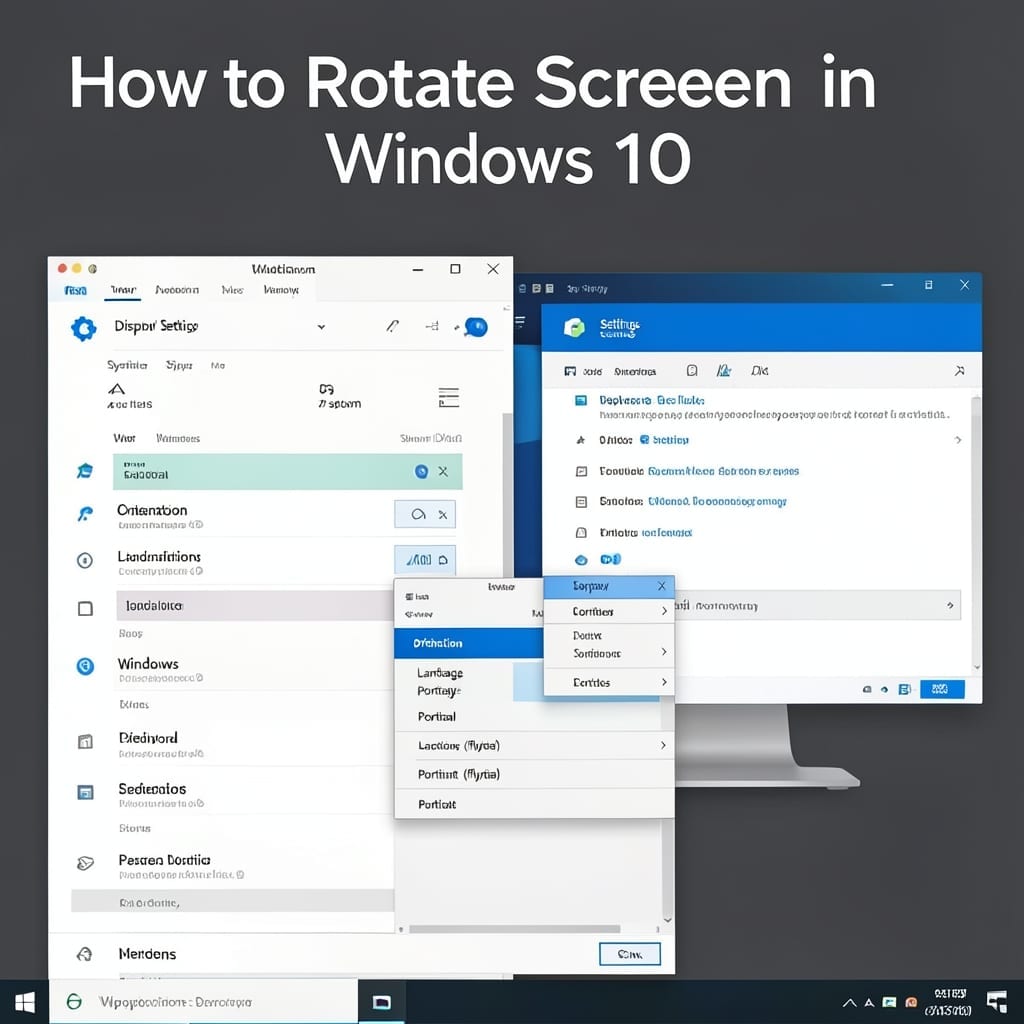The height and width of the screenshot is (1024, 1024).
Task: Click the globe icon next to Windows row
Action: point(85,666)
